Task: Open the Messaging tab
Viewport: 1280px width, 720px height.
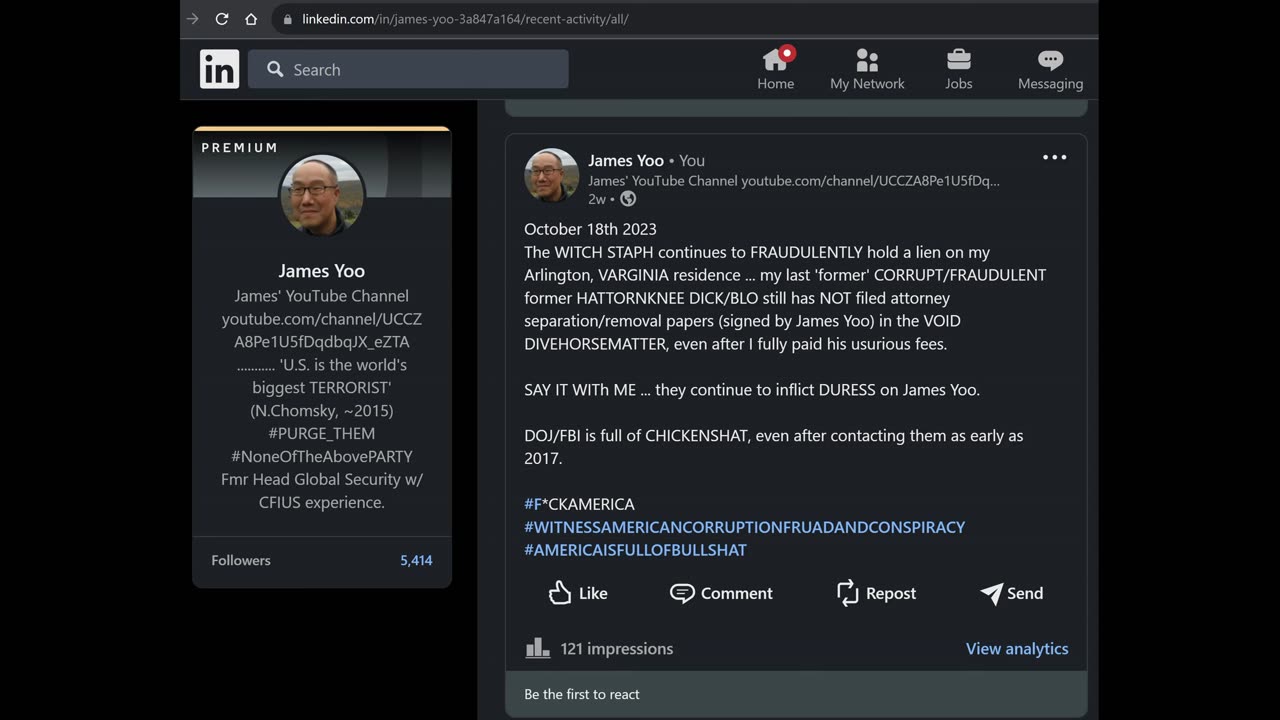Action: [1050, 70]
